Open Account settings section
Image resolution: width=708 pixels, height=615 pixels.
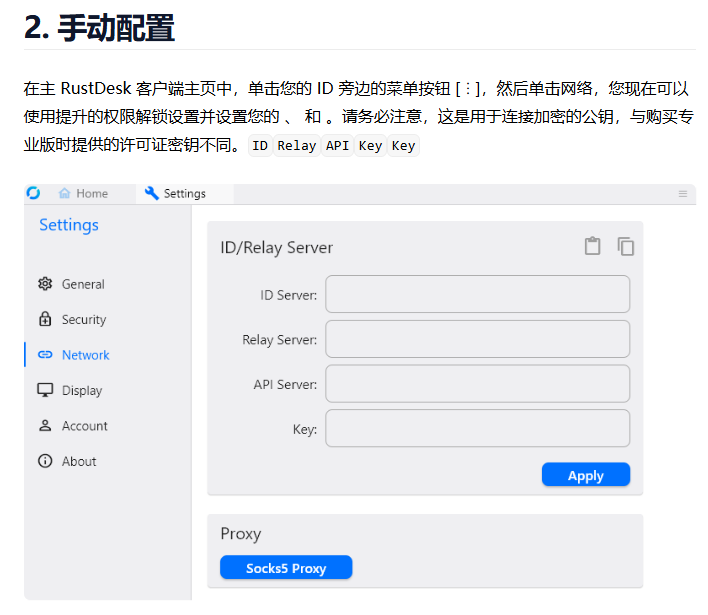tap(73, 426)
